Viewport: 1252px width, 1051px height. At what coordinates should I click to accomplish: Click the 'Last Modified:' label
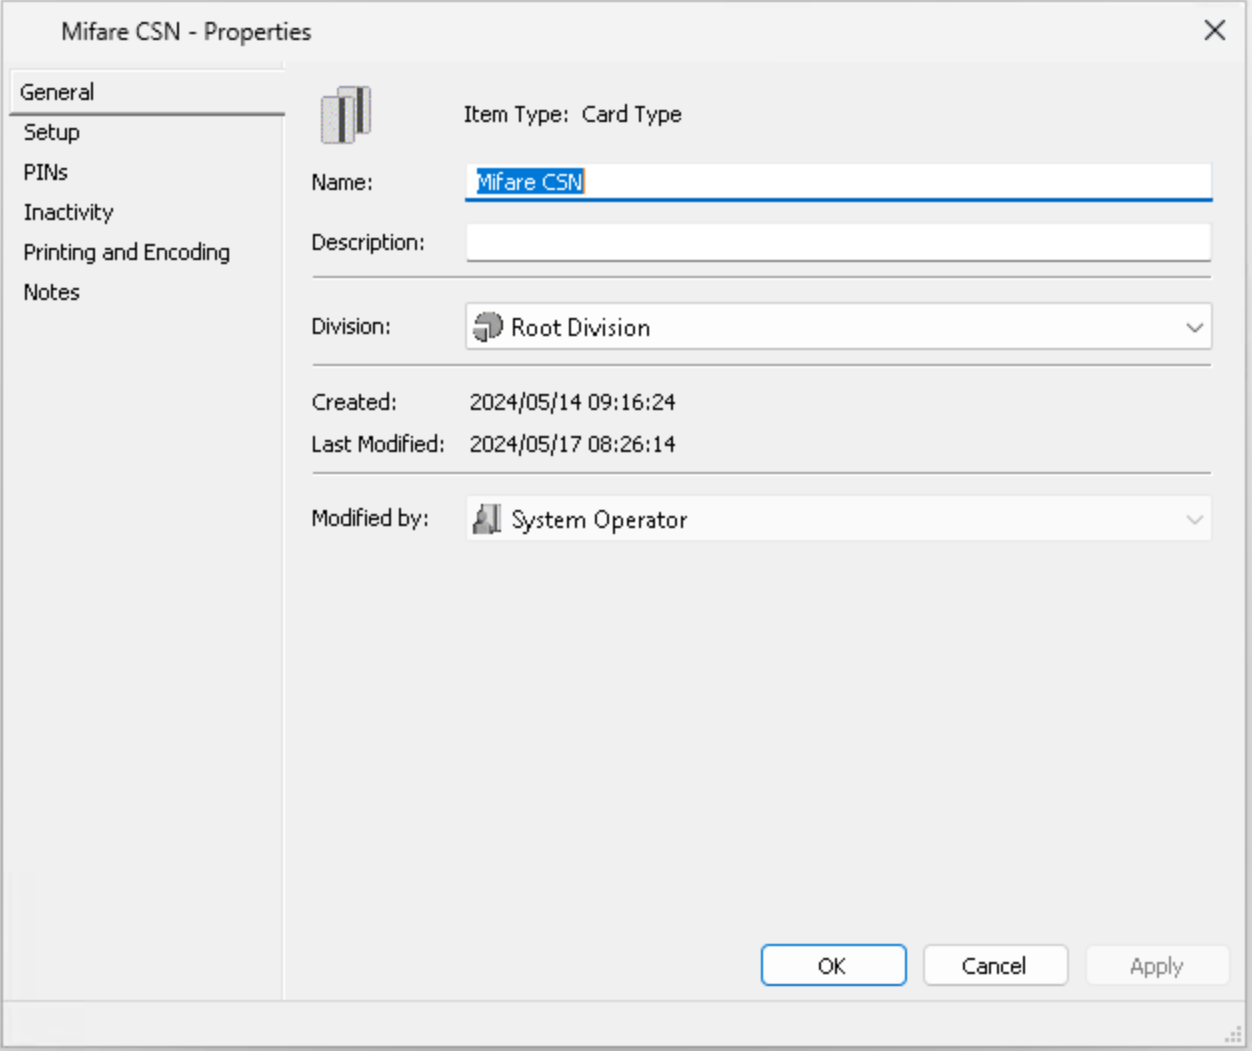(378, 444)
